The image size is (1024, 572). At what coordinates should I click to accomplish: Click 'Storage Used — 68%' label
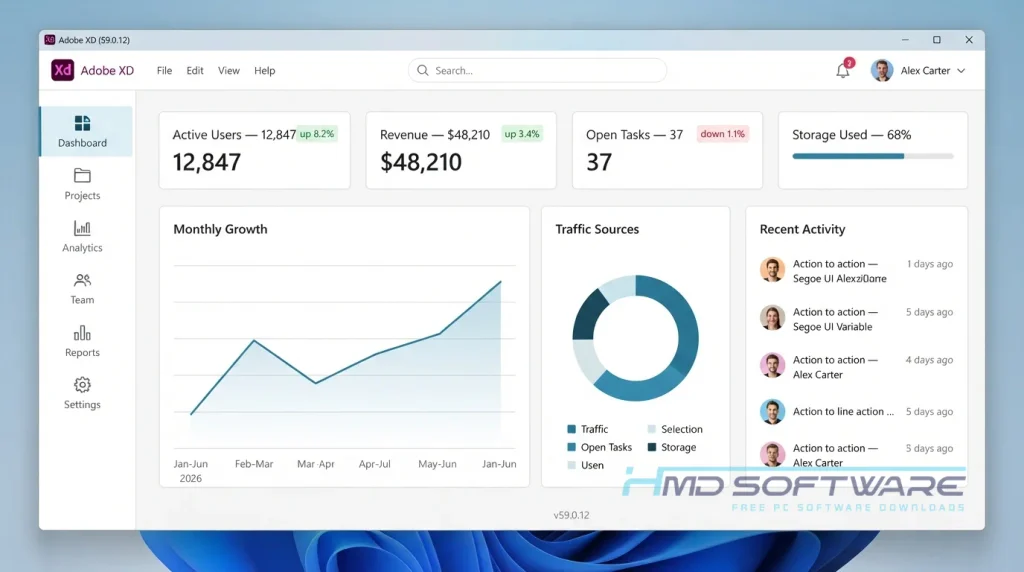(852, 135)
